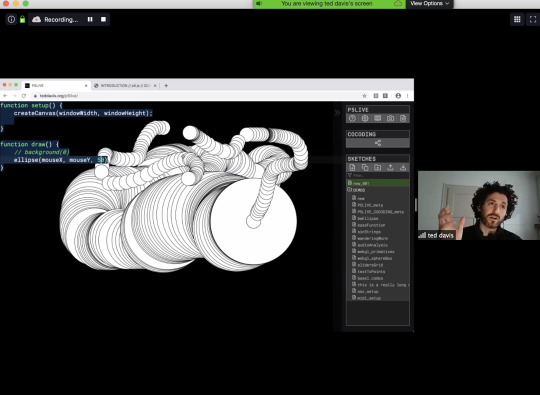Click the new folder icon in SKETCHES
Viewport: 540px width, 395px height.
[377, 167]
